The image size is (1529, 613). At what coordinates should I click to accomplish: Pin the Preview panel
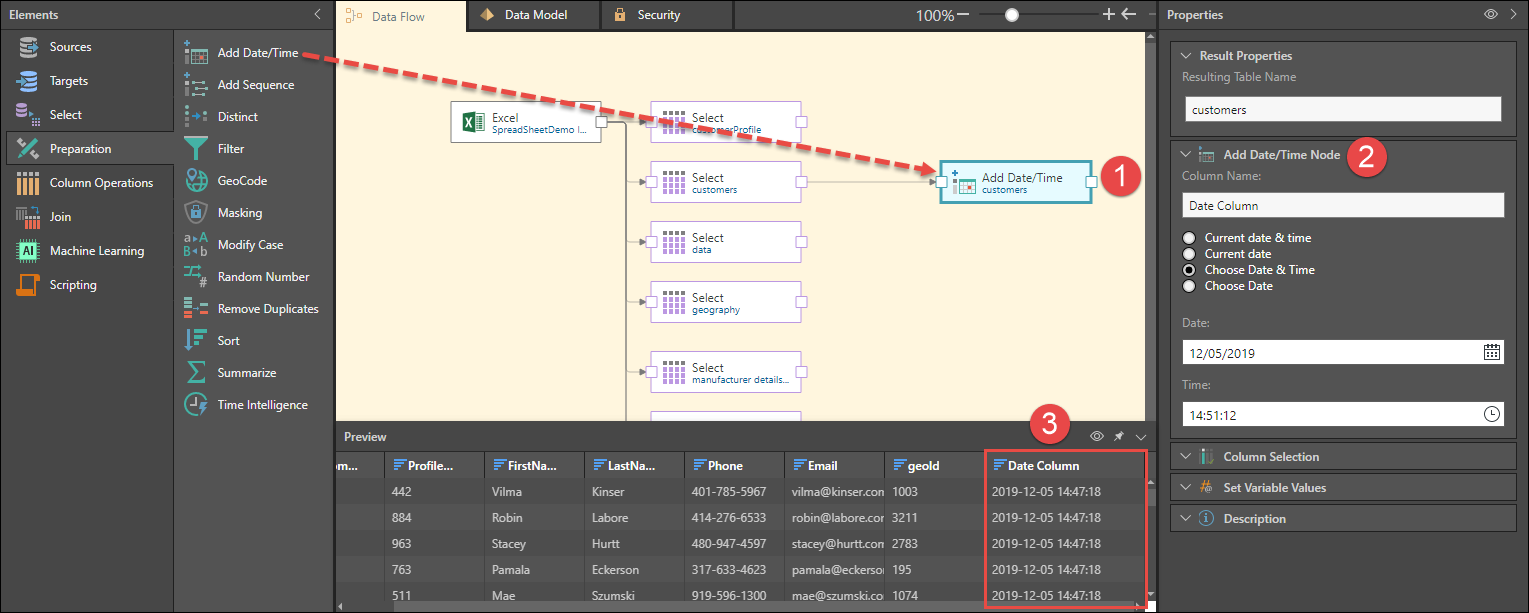pos(1119,437)
